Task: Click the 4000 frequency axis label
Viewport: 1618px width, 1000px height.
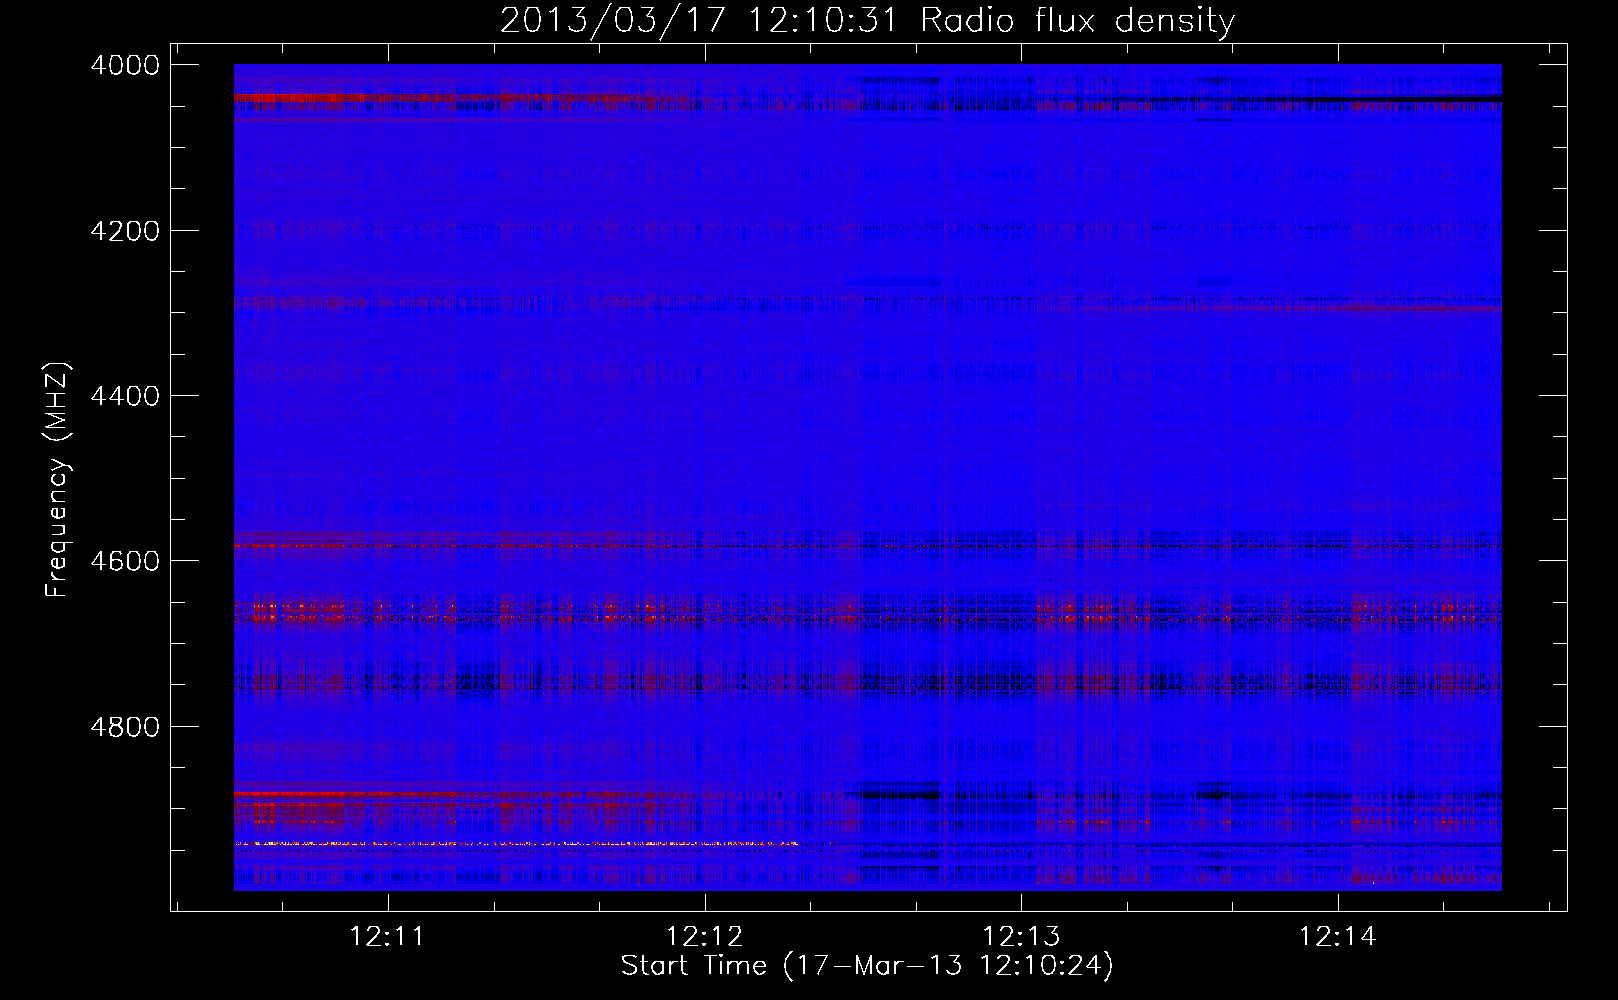Action: tap(125, 65)
